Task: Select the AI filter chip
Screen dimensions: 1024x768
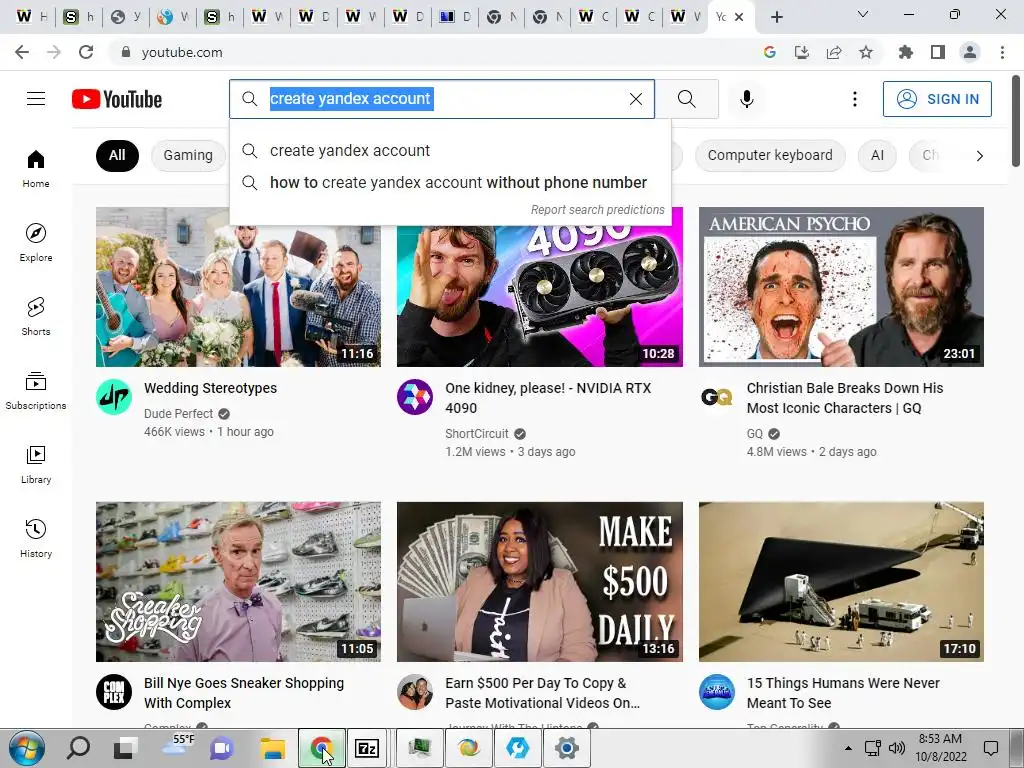Action: click(877, 155)
